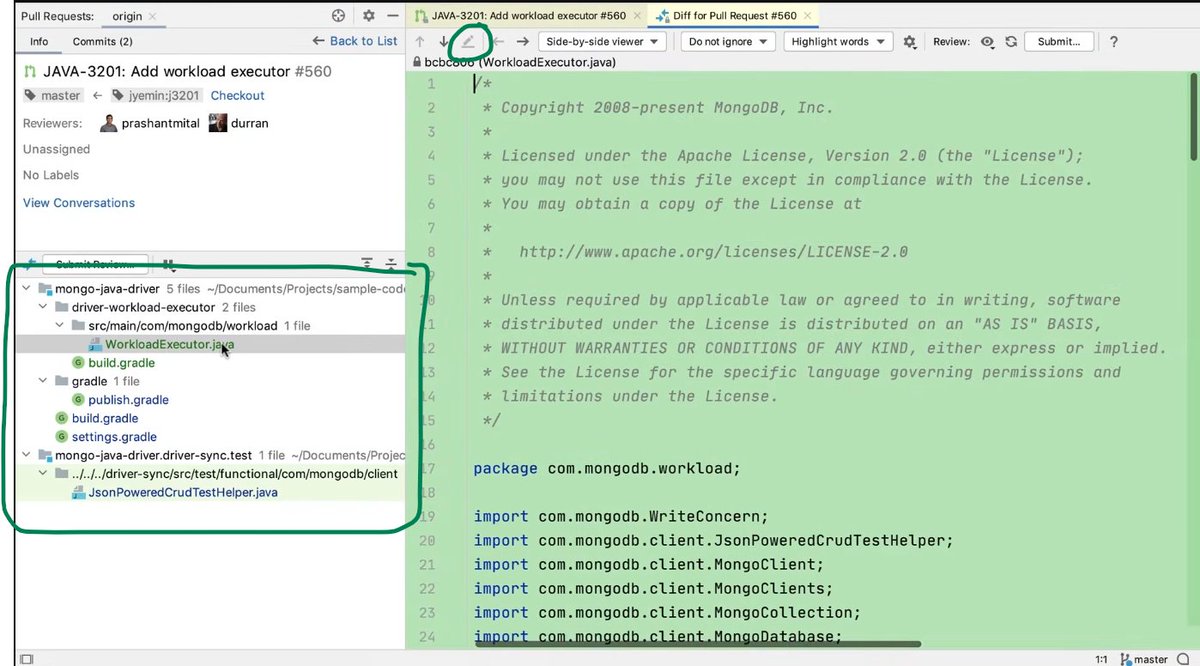Screen dimensions: 1200x666
Task: Click the jyemin:j3201 branch tag
Action: pyautogui.click(x=157, y=96)
